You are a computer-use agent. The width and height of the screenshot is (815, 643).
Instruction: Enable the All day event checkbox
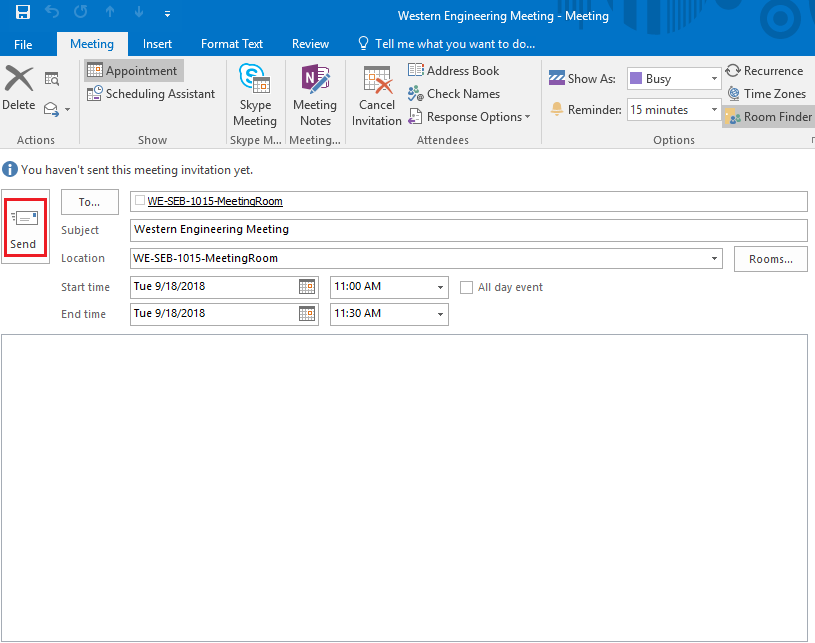click(467, 288)
